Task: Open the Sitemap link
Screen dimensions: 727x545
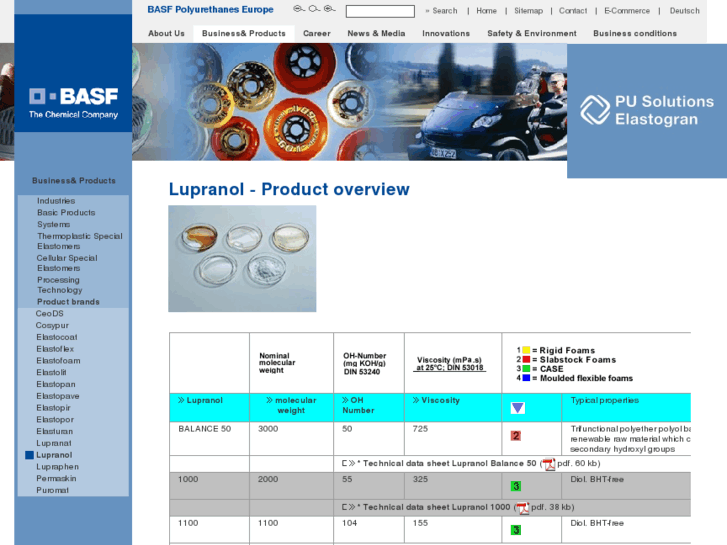Action: 529,11
